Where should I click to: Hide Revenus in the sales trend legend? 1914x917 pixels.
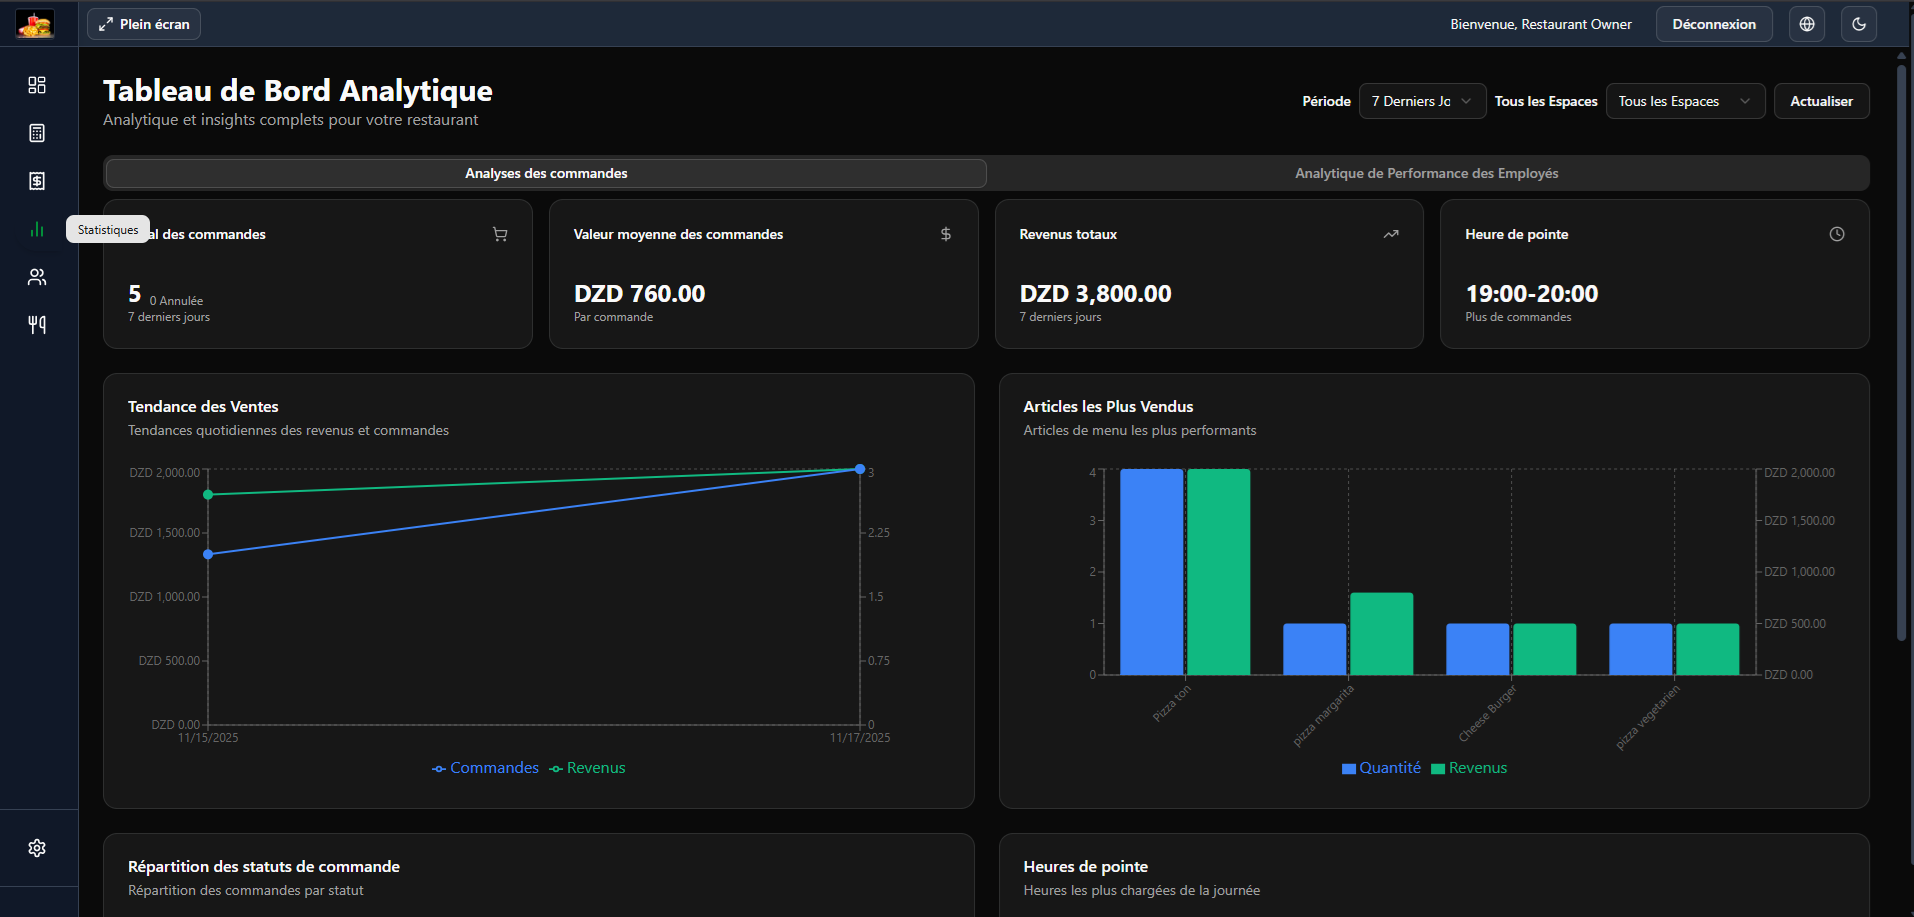tap(587, 767)
